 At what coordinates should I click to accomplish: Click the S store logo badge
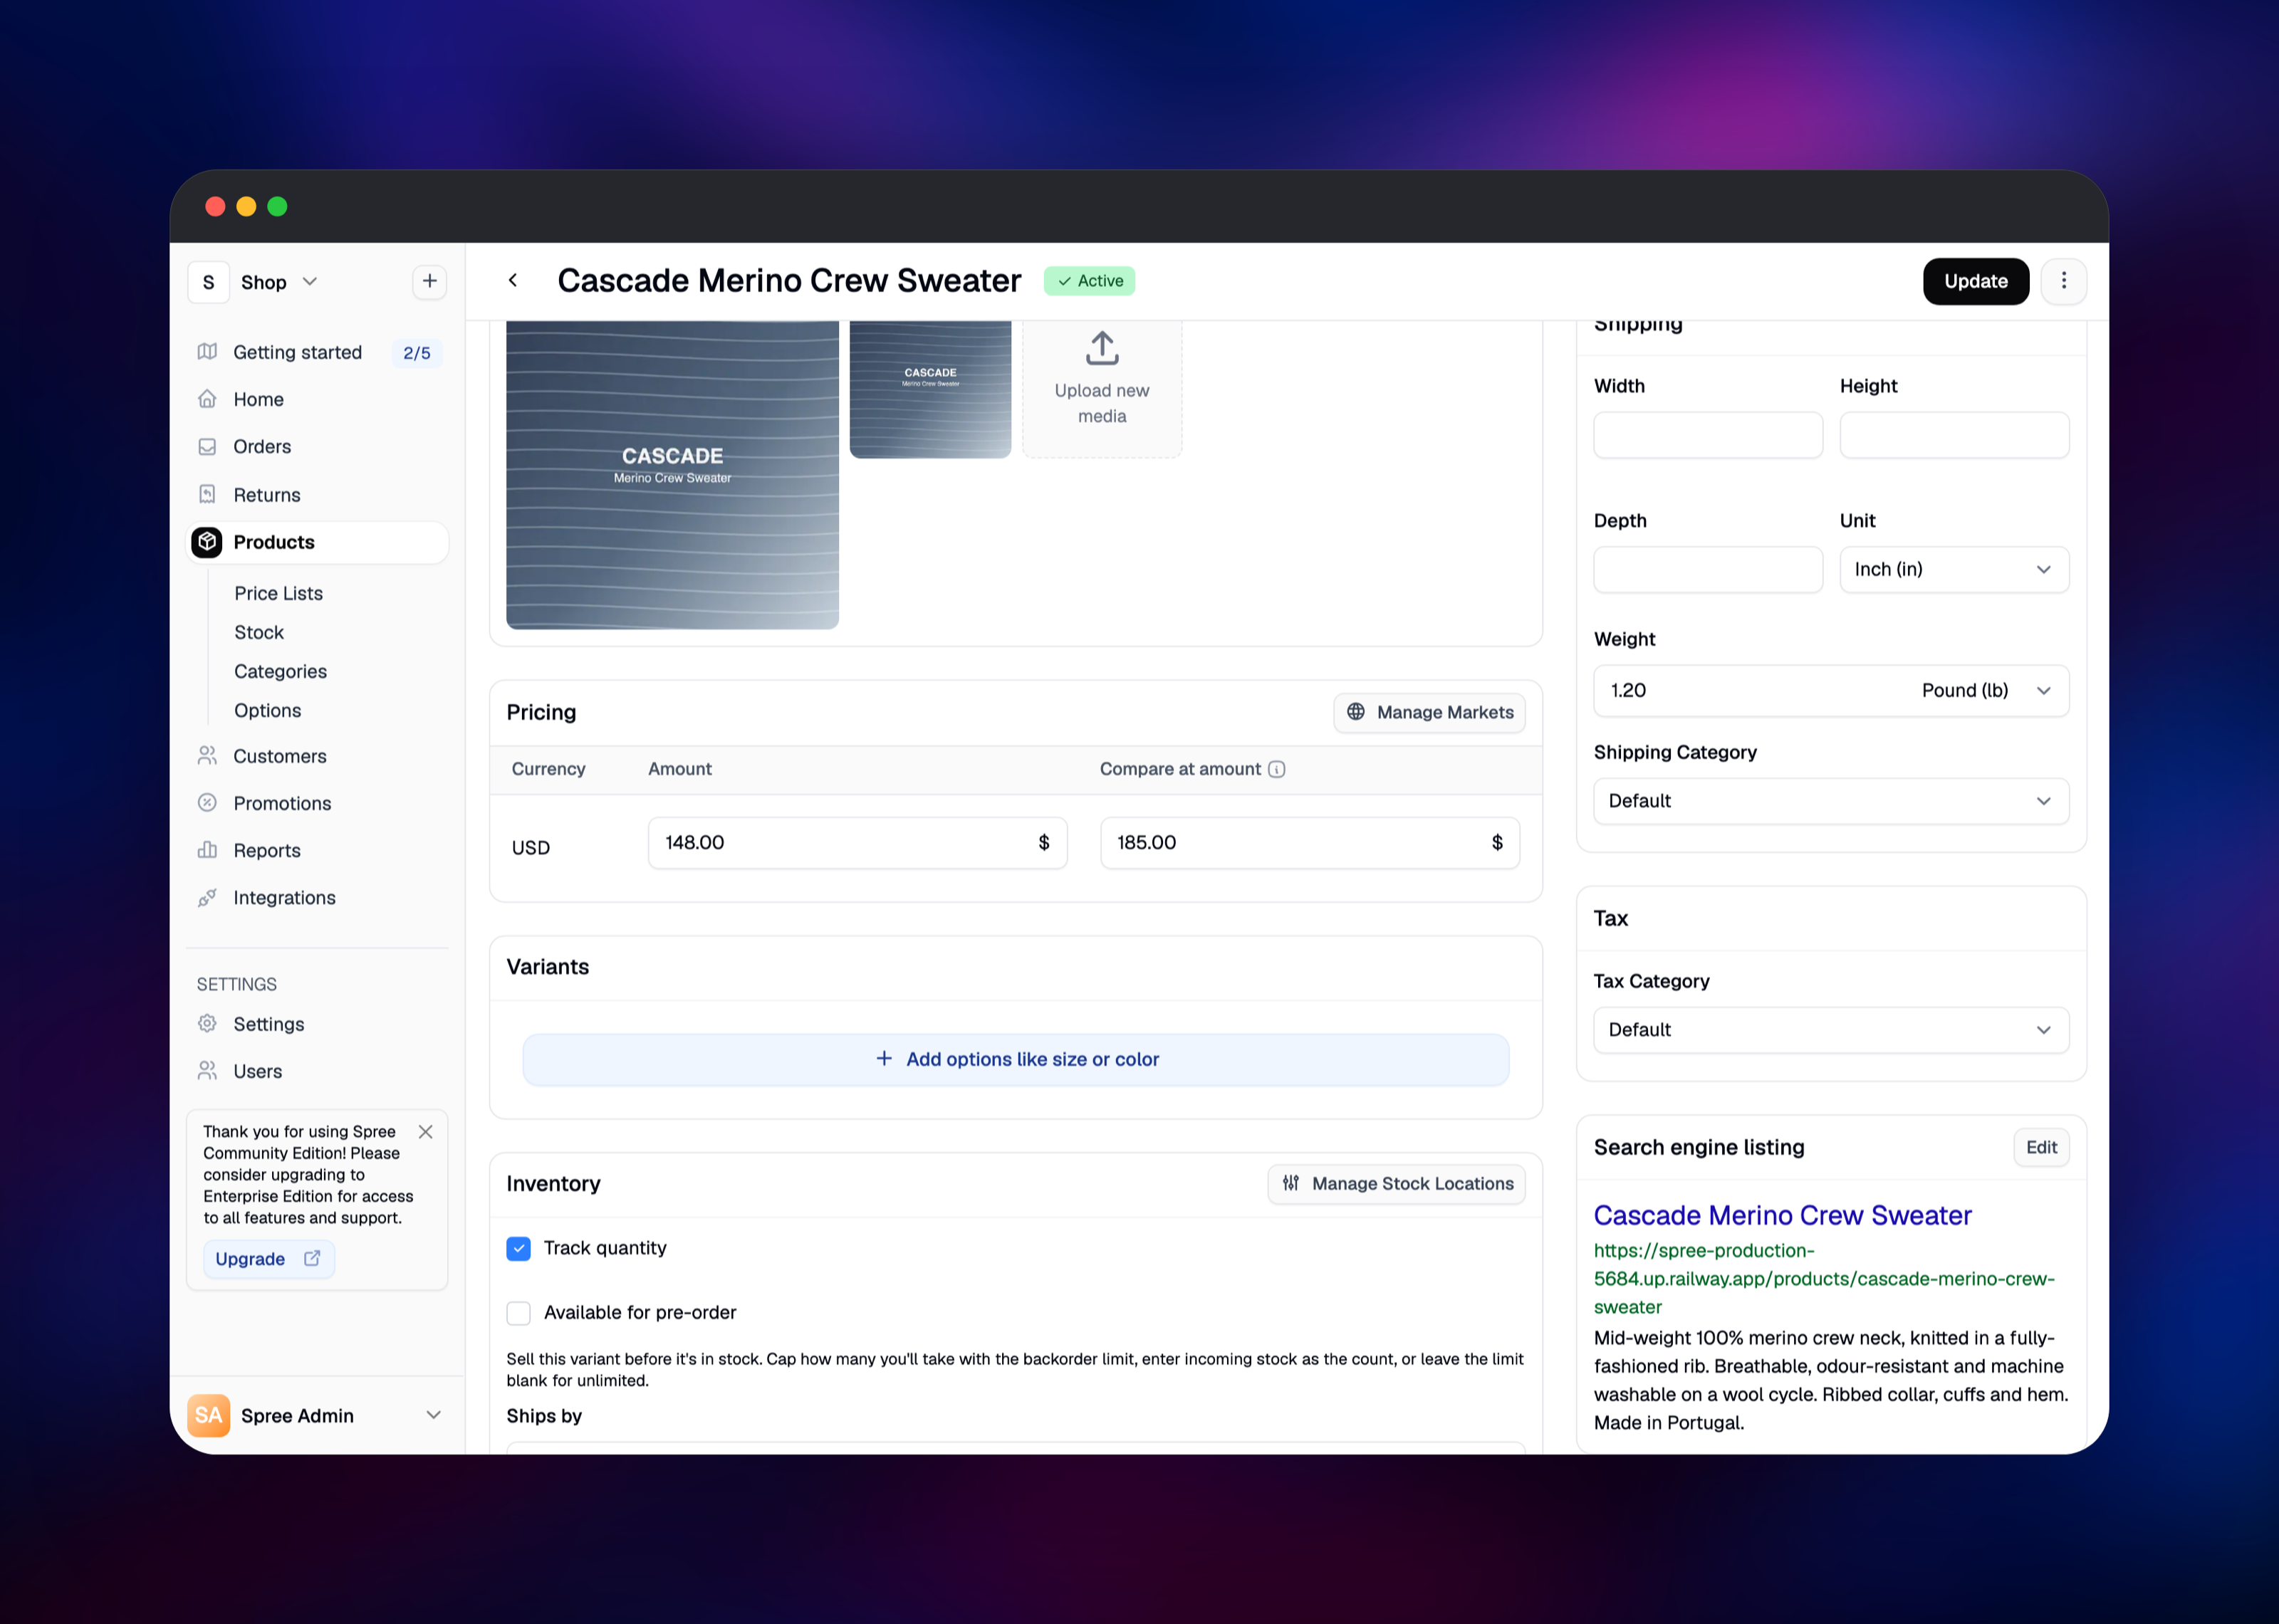[x=208, y=282]
